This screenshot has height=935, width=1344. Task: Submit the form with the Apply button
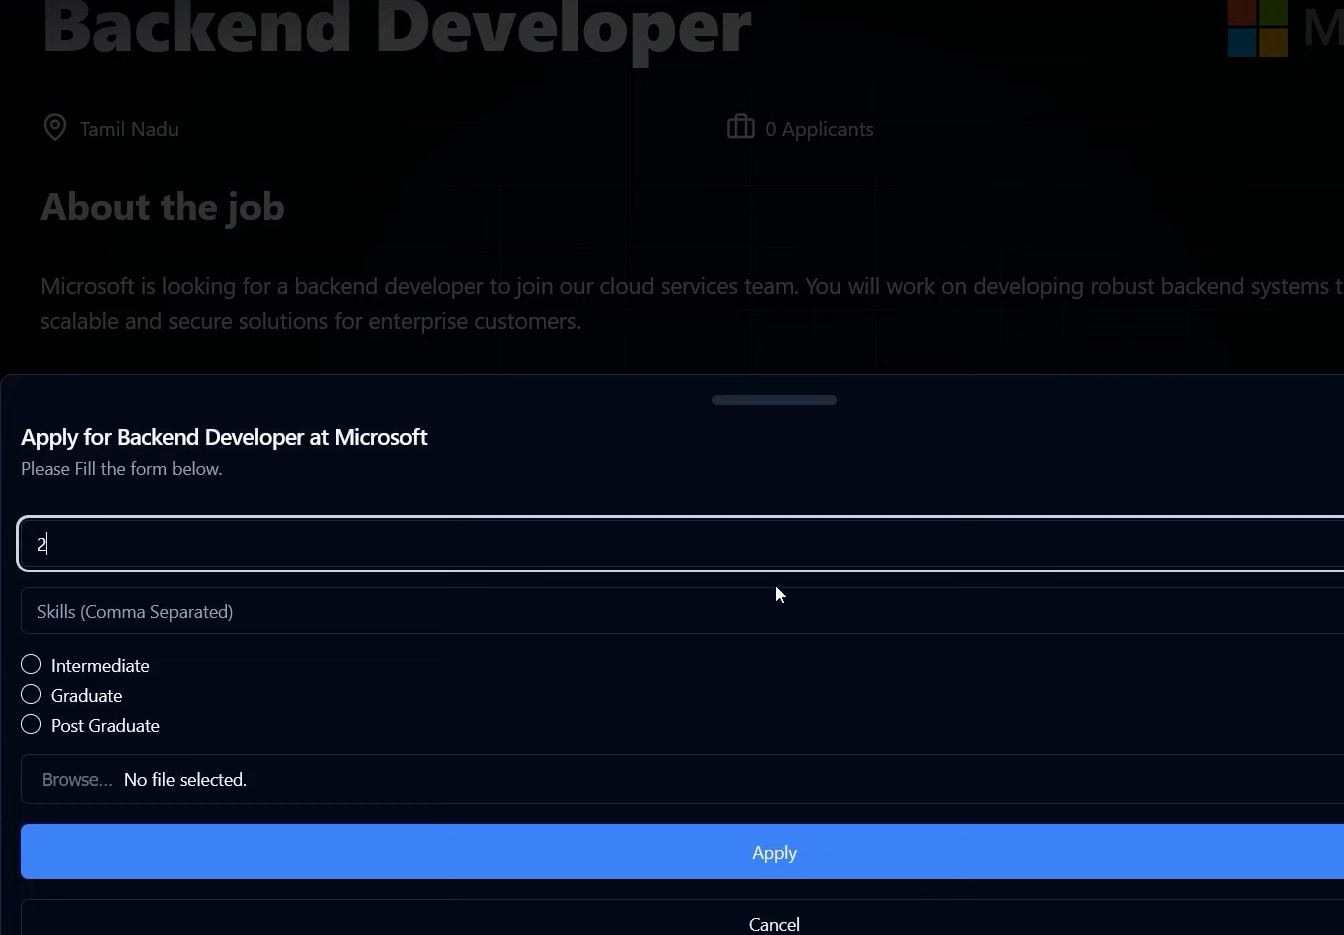point(682,852)
